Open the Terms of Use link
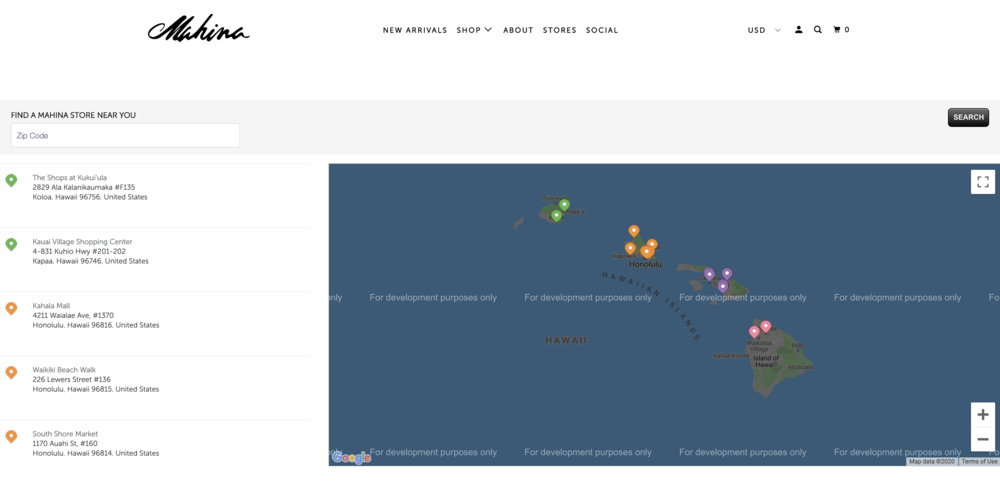This screenshot has width=1000, height=481. pos(980,461)
